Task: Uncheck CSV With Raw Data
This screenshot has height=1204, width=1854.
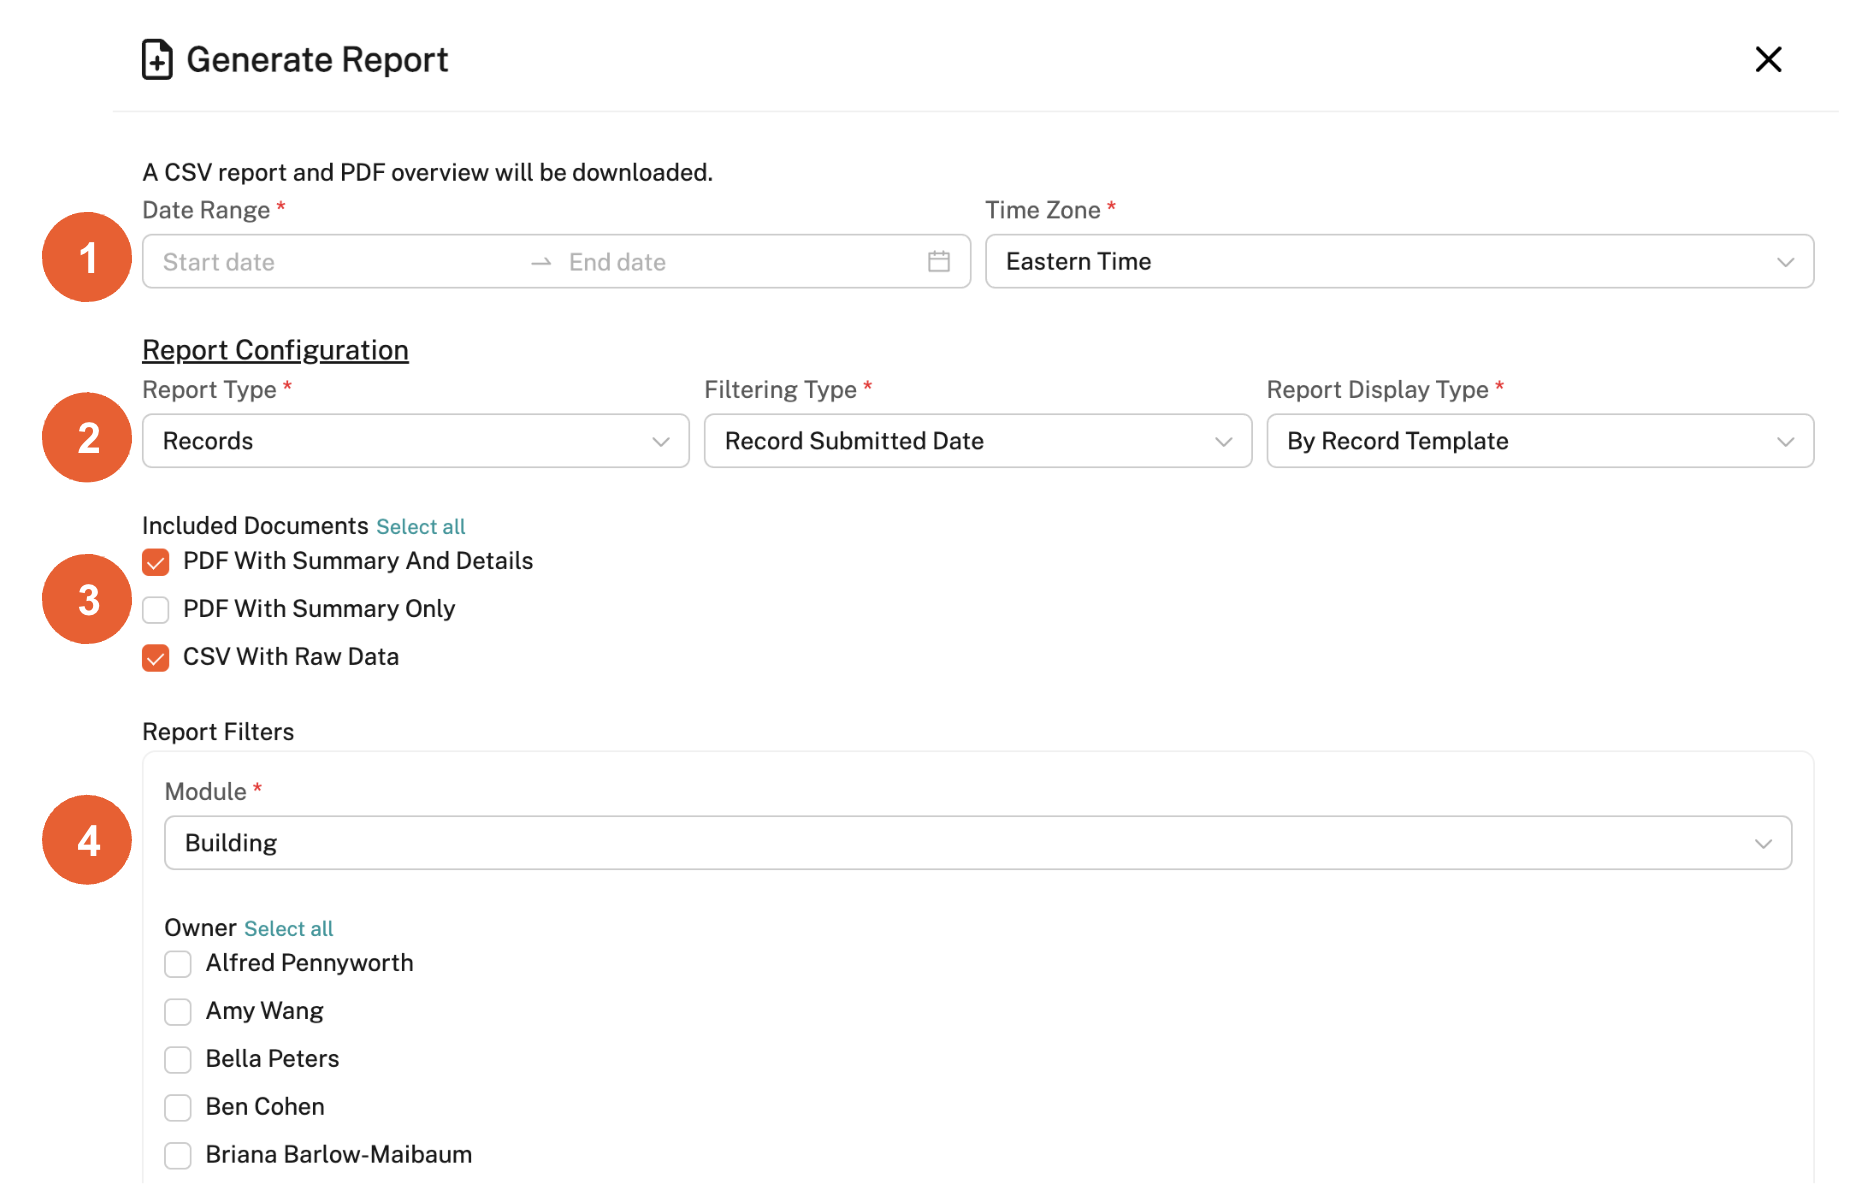Action: coord(156,658)
